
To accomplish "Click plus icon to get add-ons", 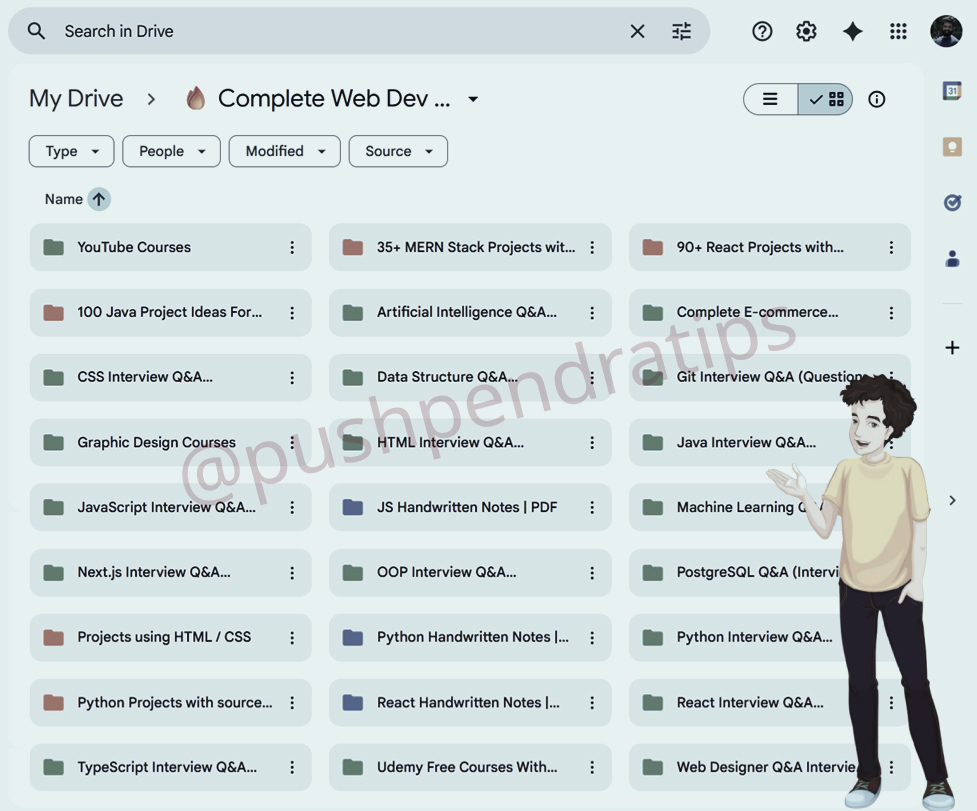I will (952, 348).
